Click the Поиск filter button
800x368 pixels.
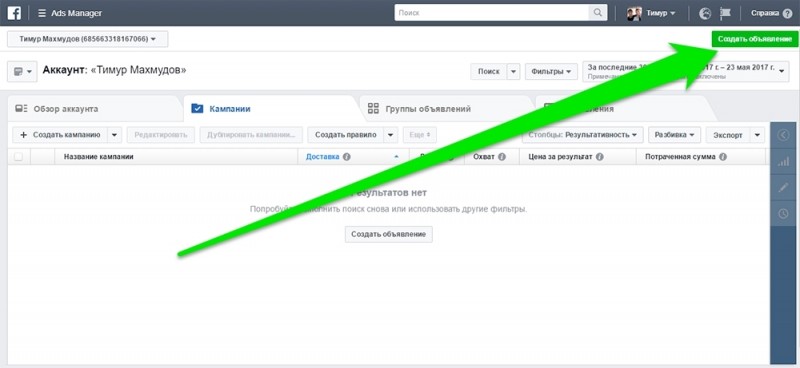[489, 71]
